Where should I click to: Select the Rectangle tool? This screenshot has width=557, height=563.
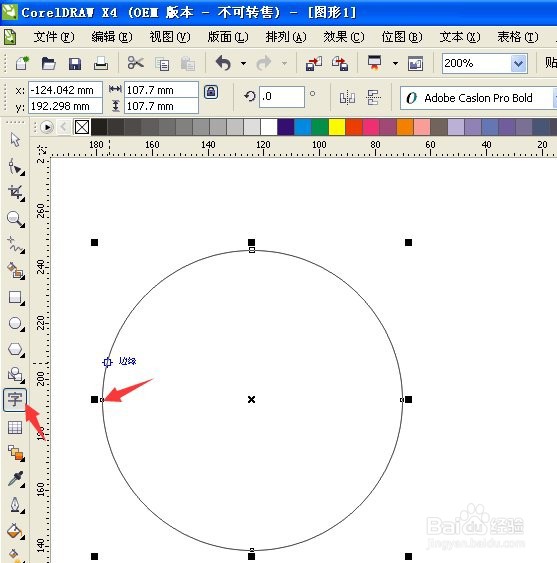point(16,298)
